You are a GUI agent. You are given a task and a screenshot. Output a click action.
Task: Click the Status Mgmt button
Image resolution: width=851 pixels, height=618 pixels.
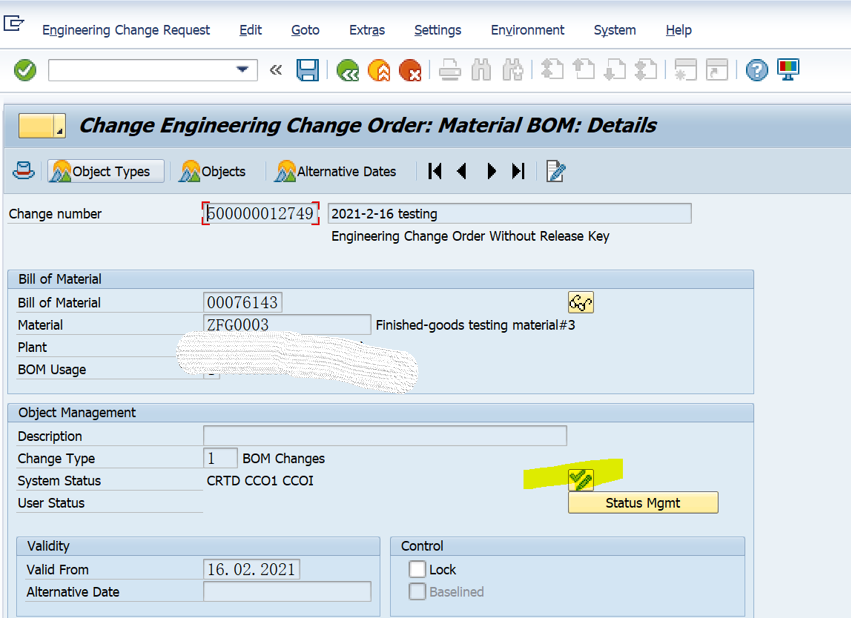[643, 502]
